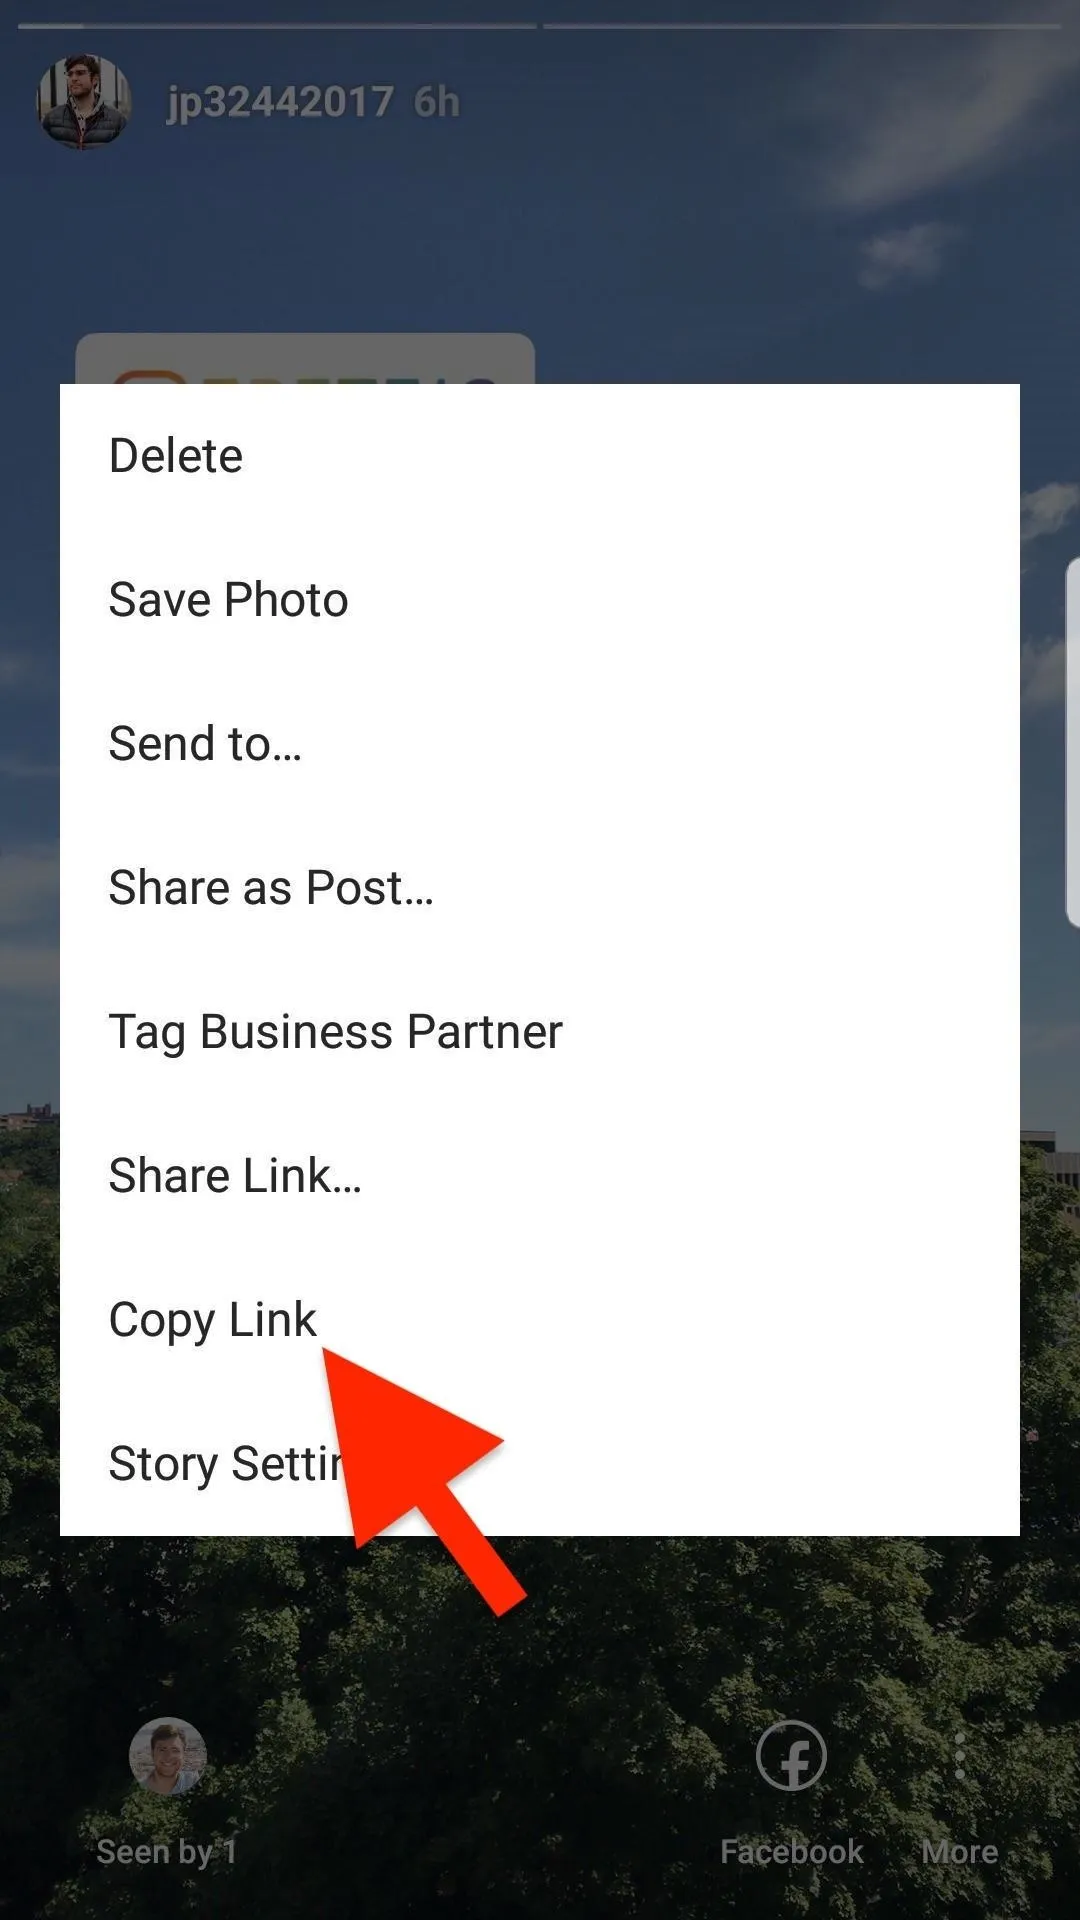Choose Share as Post… option
This screenshot has width=1080, height=1920.
coord(540,888)
